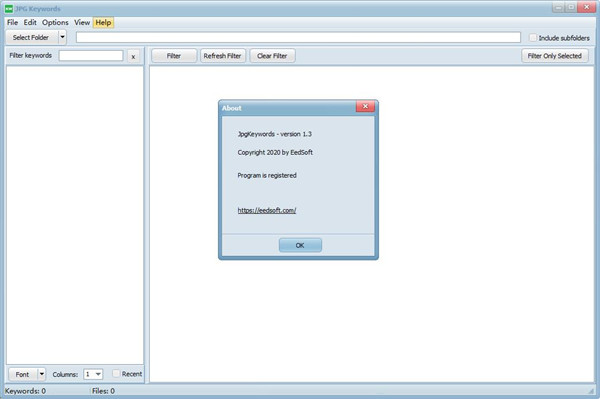Click the Filter Only Selected button
Screen dimensions: 600x399
point(554,56)
